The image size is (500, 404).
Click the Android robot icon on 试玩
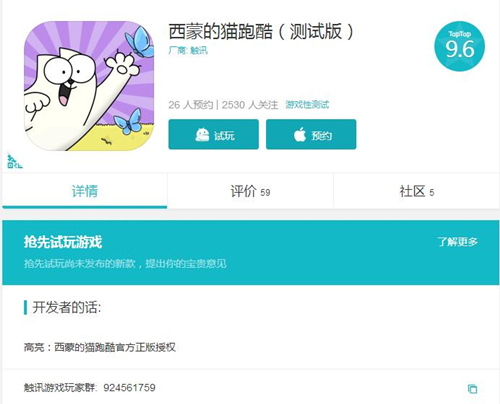[202, 135]
